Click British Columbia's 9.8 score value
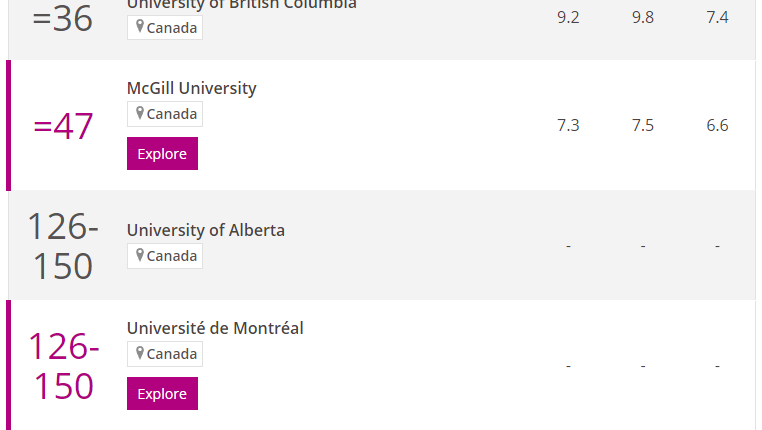Viewport: 762px width, 430px height. point(643,17)
